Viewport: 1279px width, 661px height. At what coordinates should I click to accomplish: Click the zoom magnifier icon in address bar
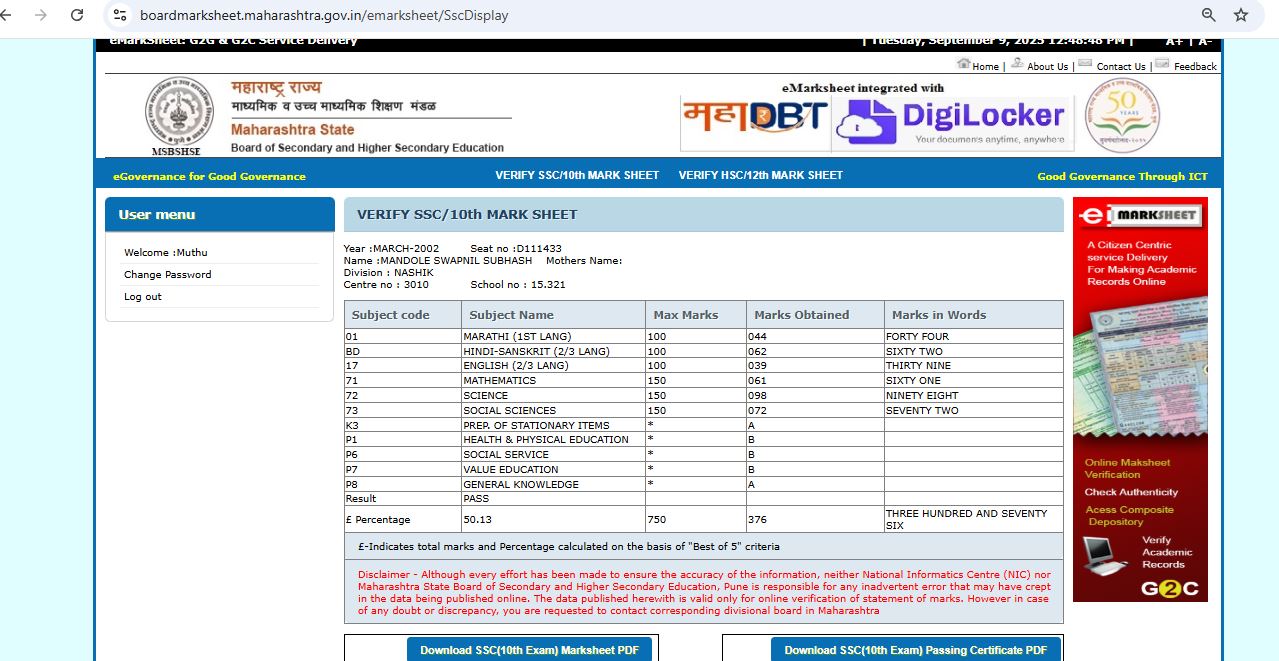[x=1208, y=15]
